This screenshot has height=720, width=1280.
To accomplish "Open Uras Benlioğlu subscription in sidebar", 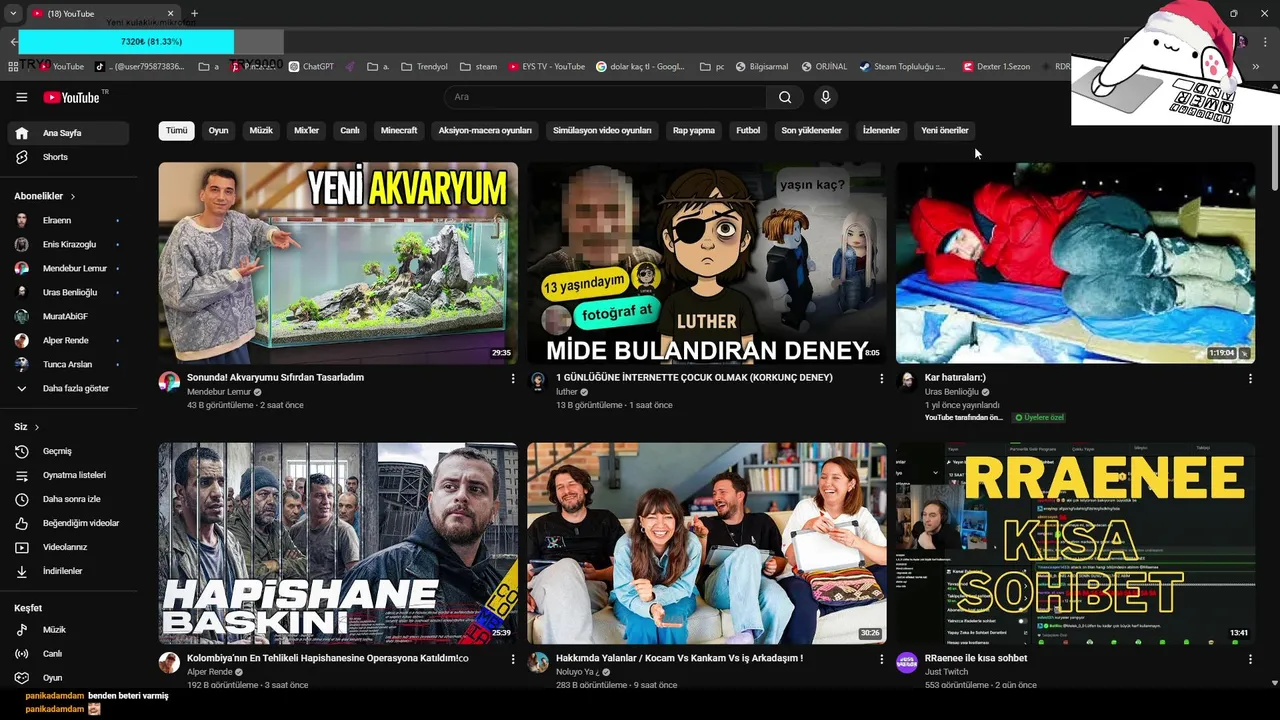I will click(69, 292).
